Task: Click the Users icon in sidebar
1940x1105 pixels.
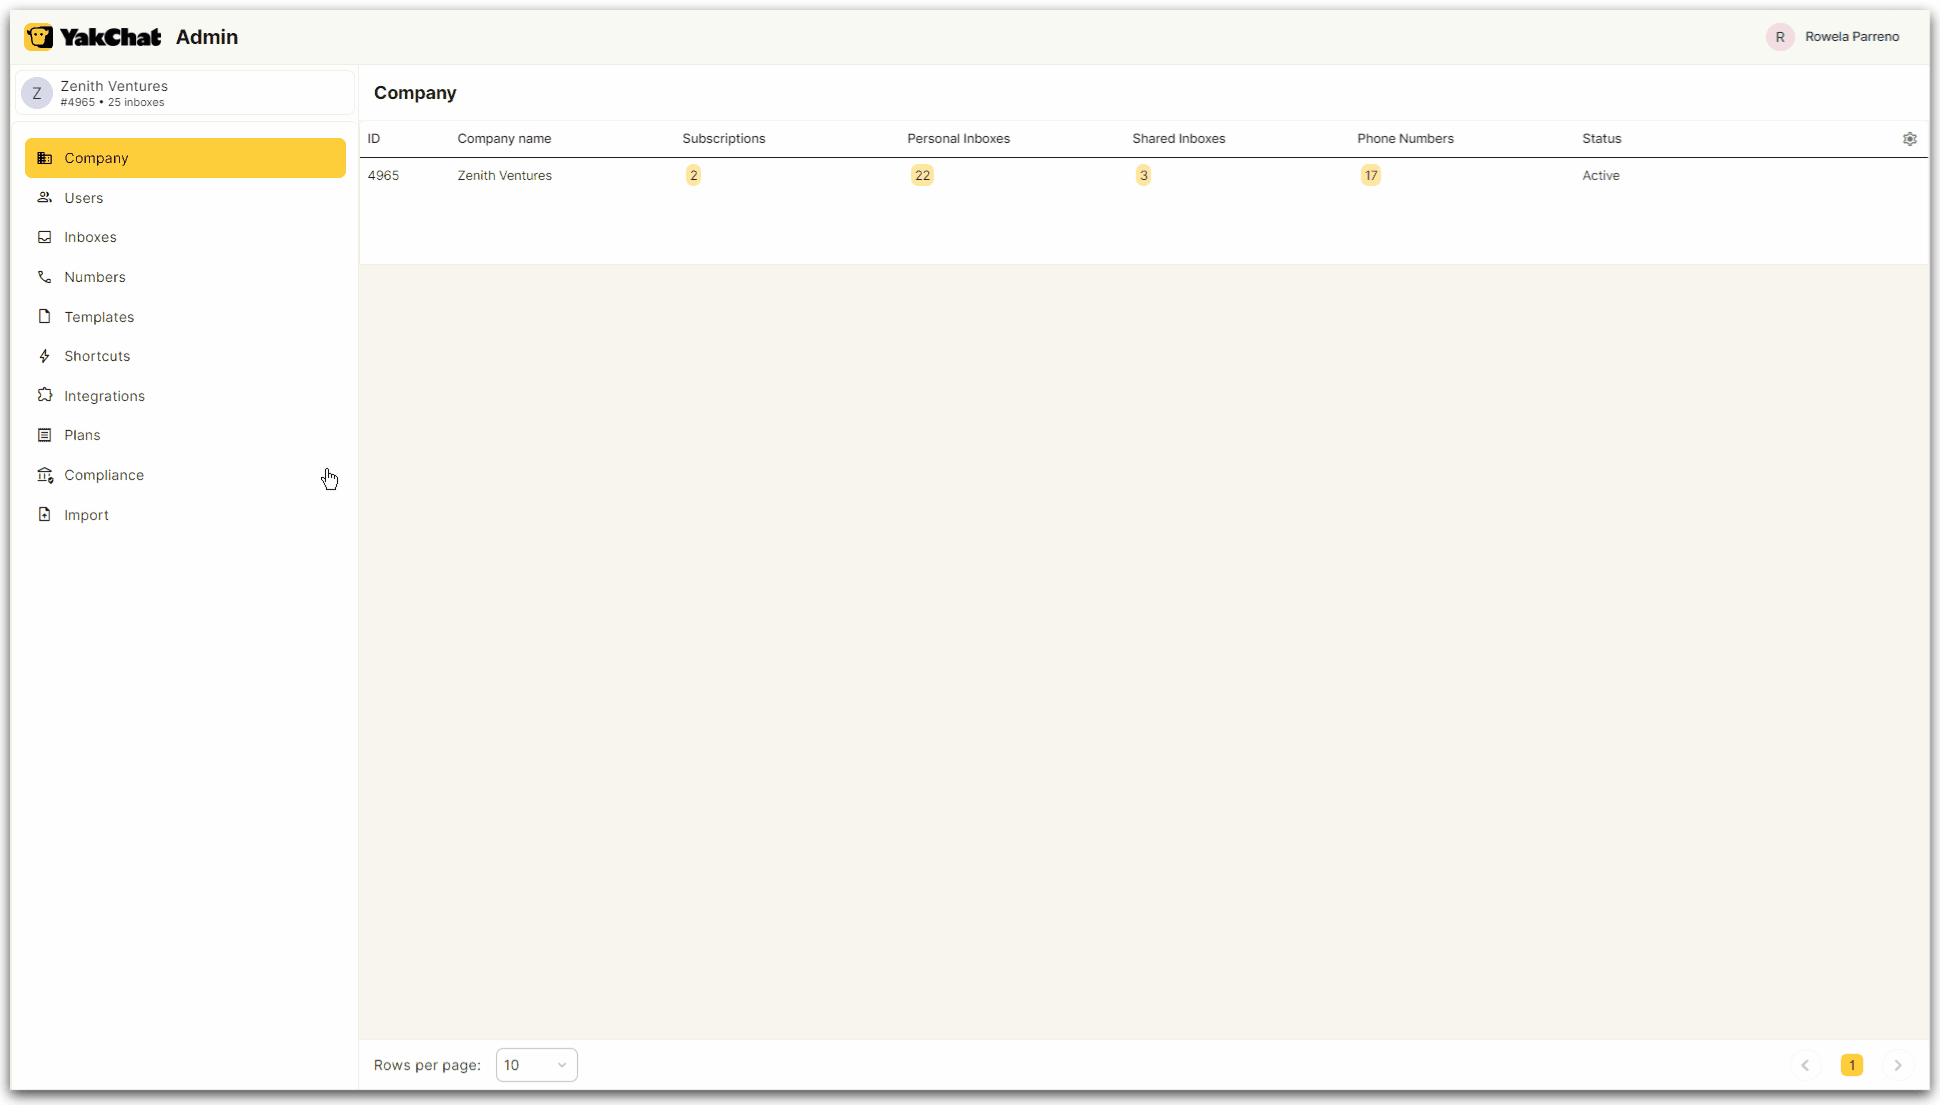Action: (44, 198)
